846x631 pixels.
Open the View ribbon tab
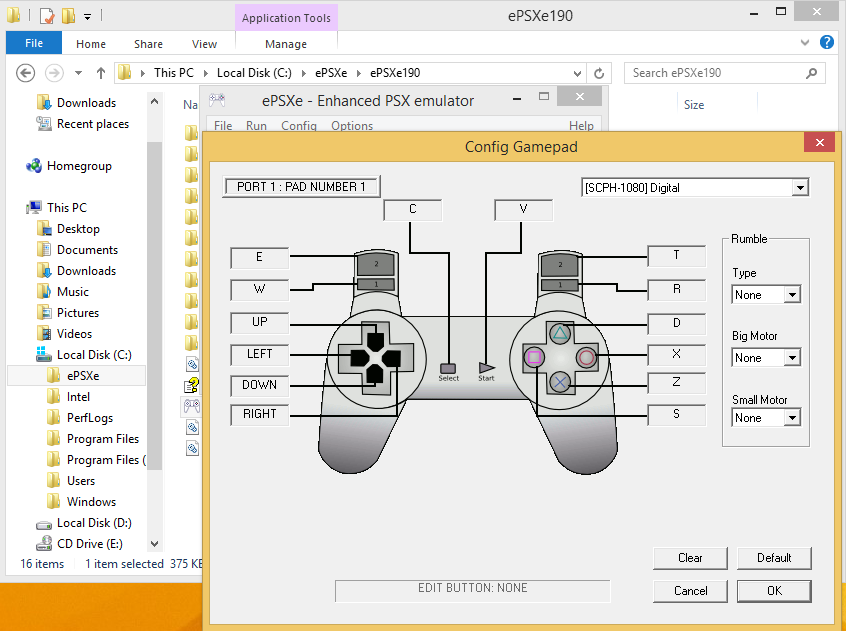pyautogui.click(x=204, y=44)
